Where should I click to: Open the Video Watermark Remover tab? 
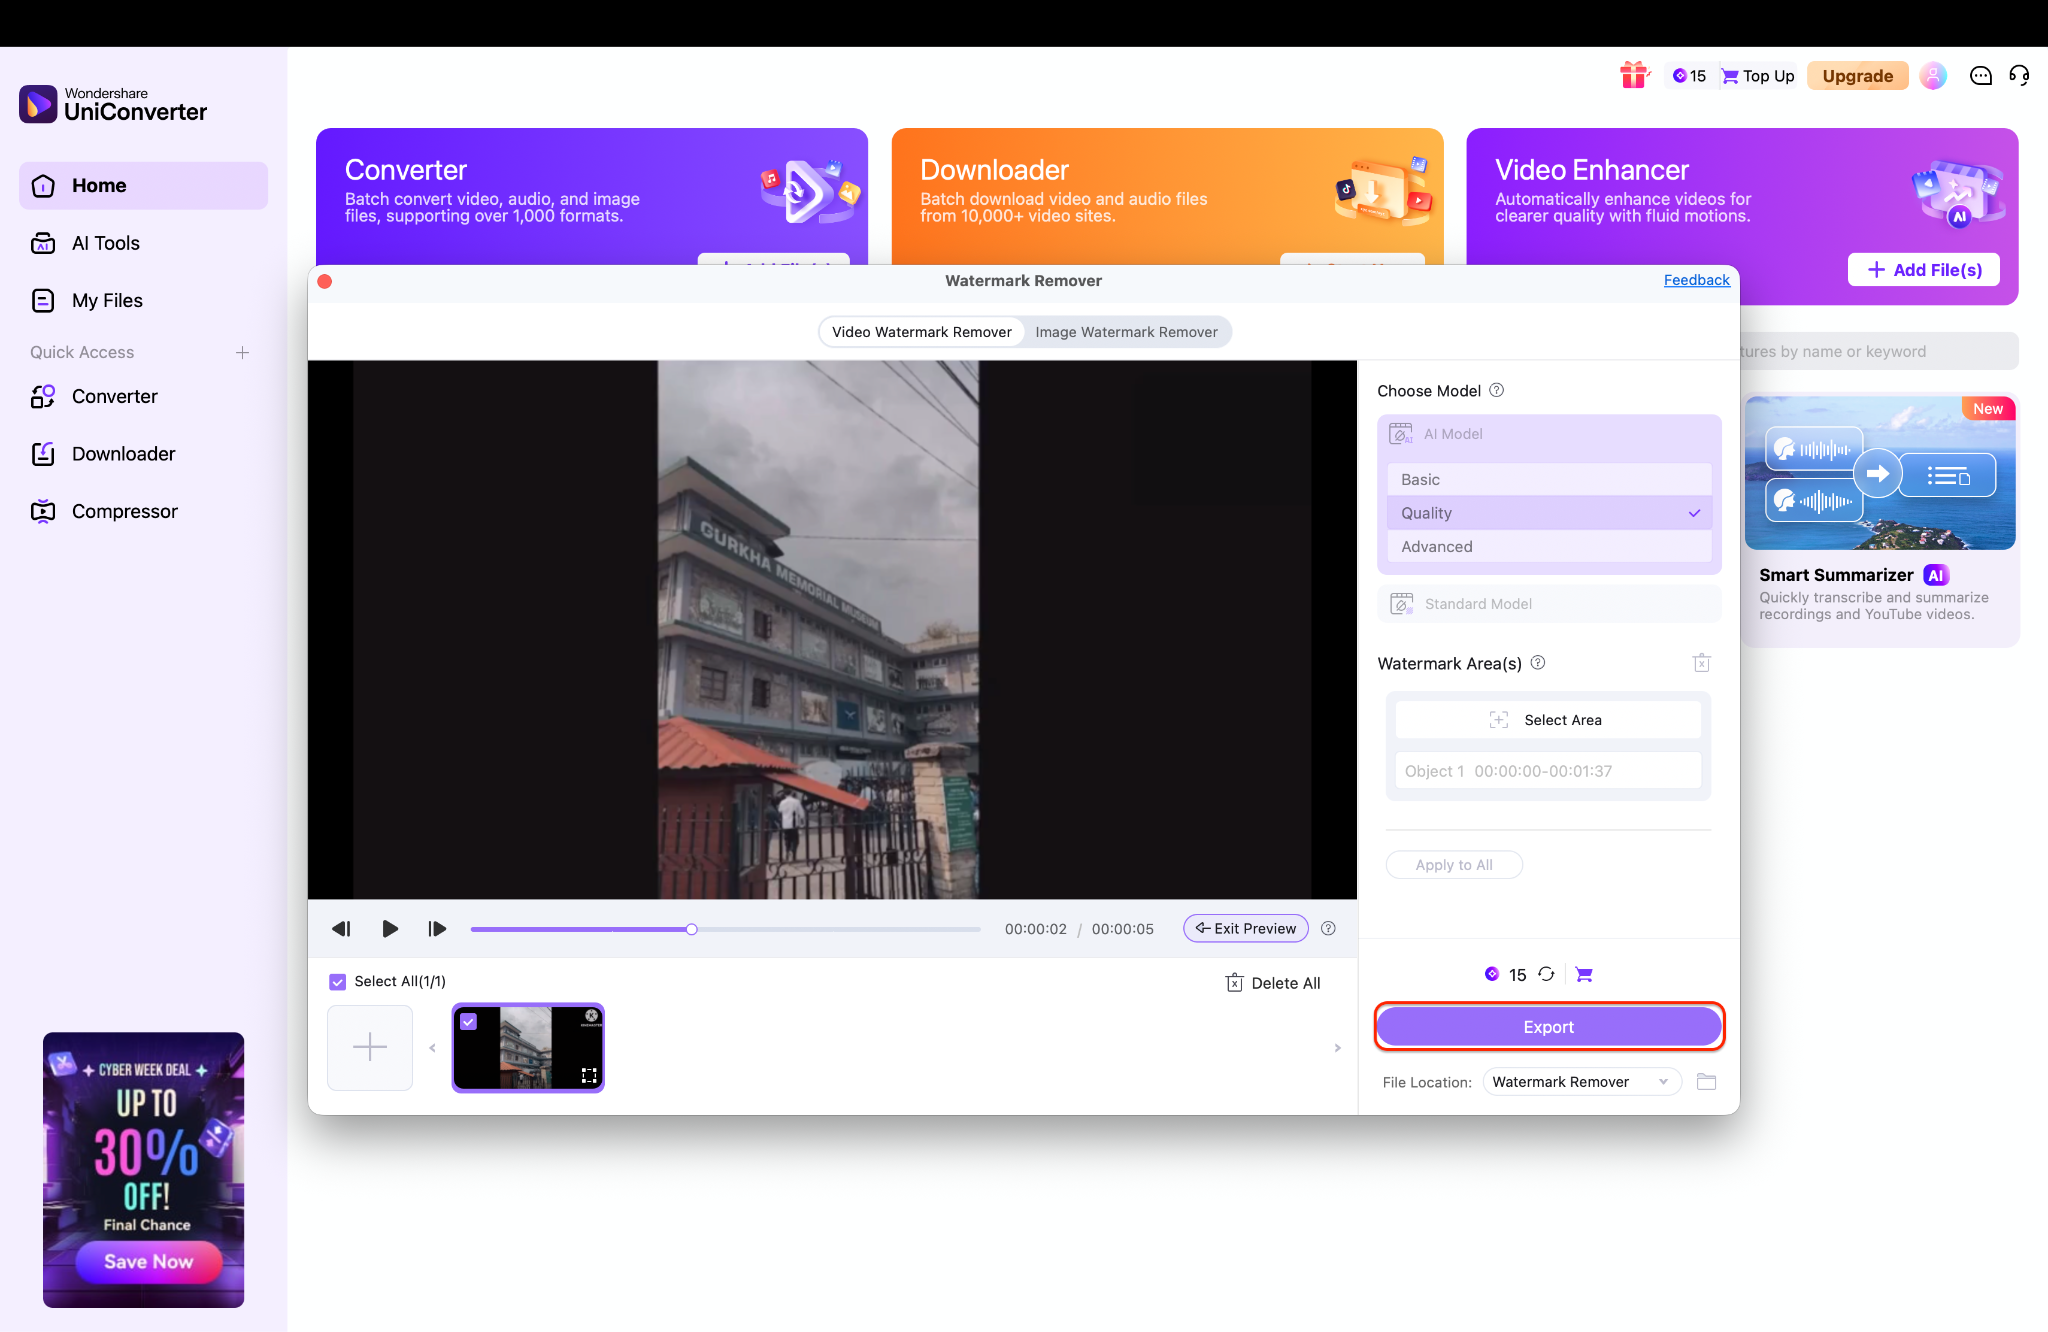(x=921, y=331)
